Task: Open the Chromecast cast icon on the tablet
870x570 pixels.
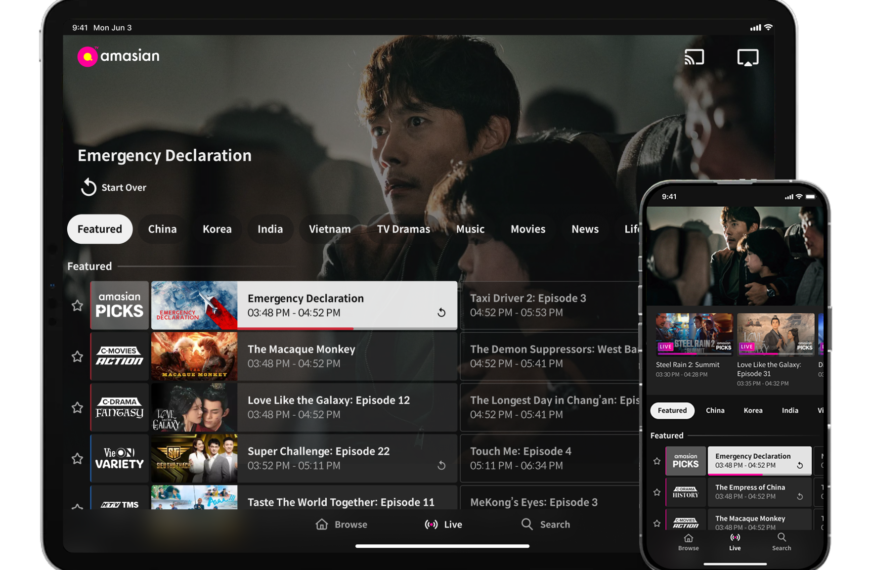Action: tap(694, 57)
